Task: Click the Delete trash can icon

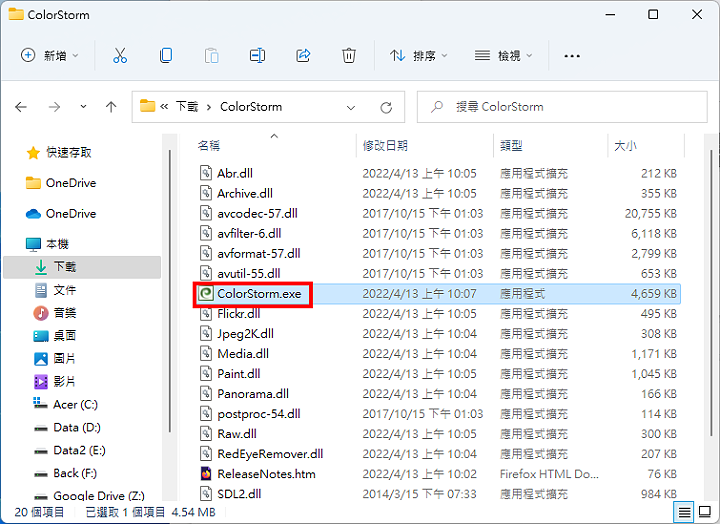Action: (x=349, y=56)
